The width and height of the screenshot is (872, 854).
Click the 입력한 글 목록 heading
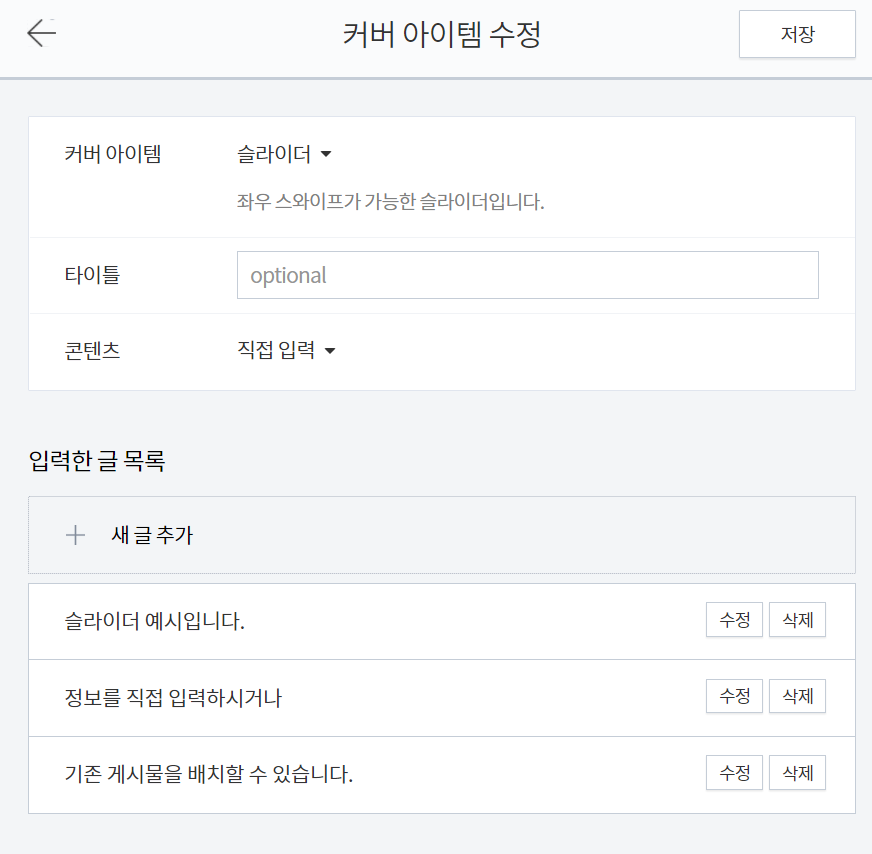[x=97, y=460]
